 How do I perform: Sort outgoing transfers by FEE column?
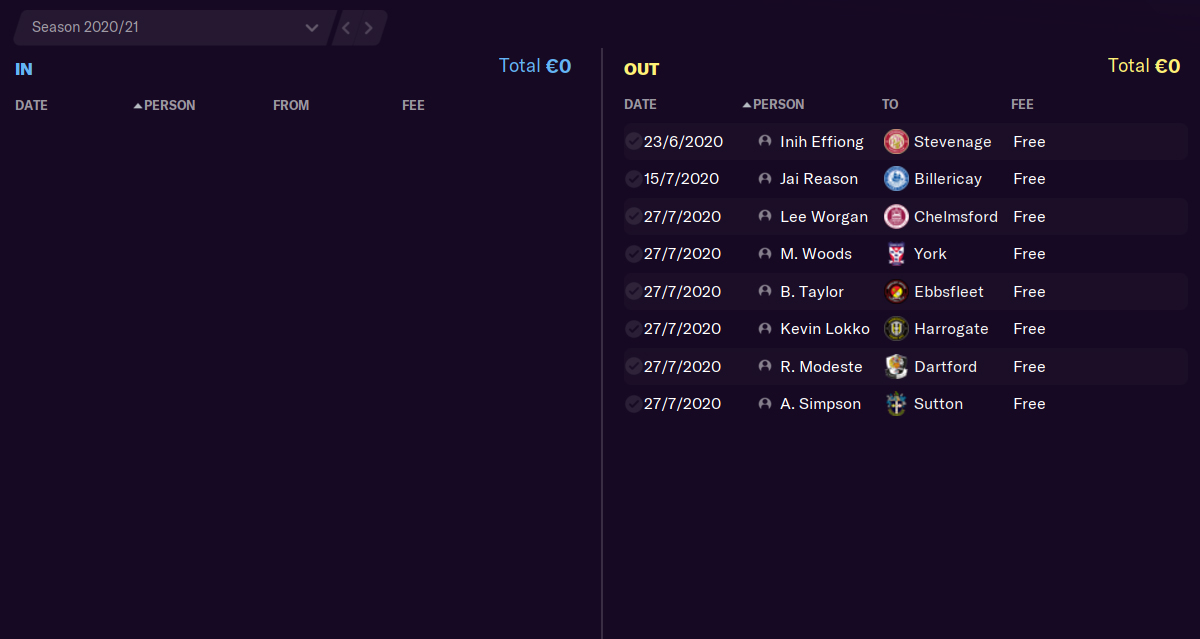click(1022, 104)
